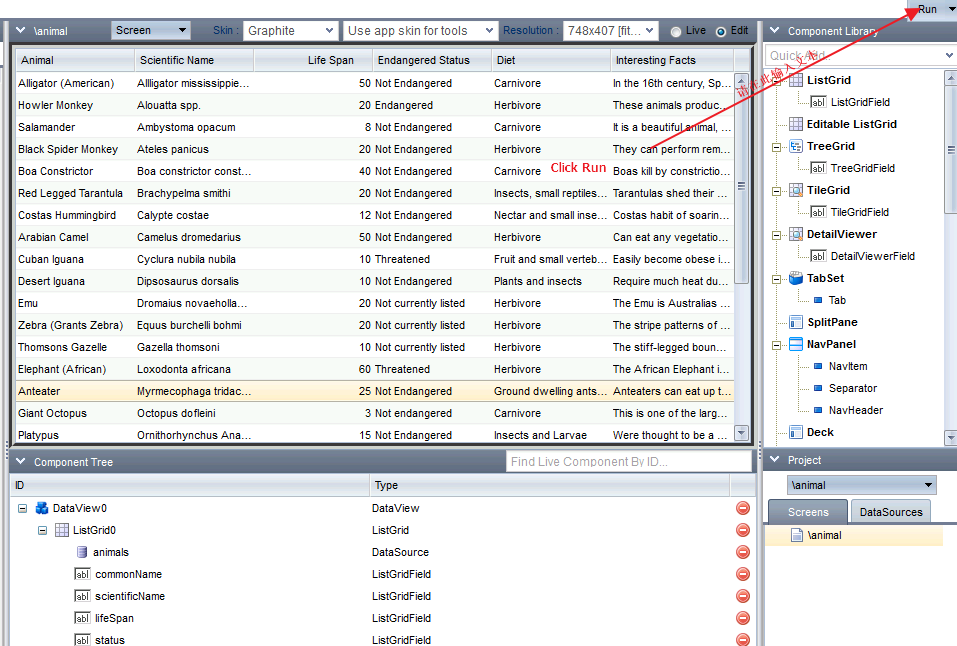Click the red remove icon for DataView0
The width and height of the screenshot is (957, 646).
coord(742,508)
